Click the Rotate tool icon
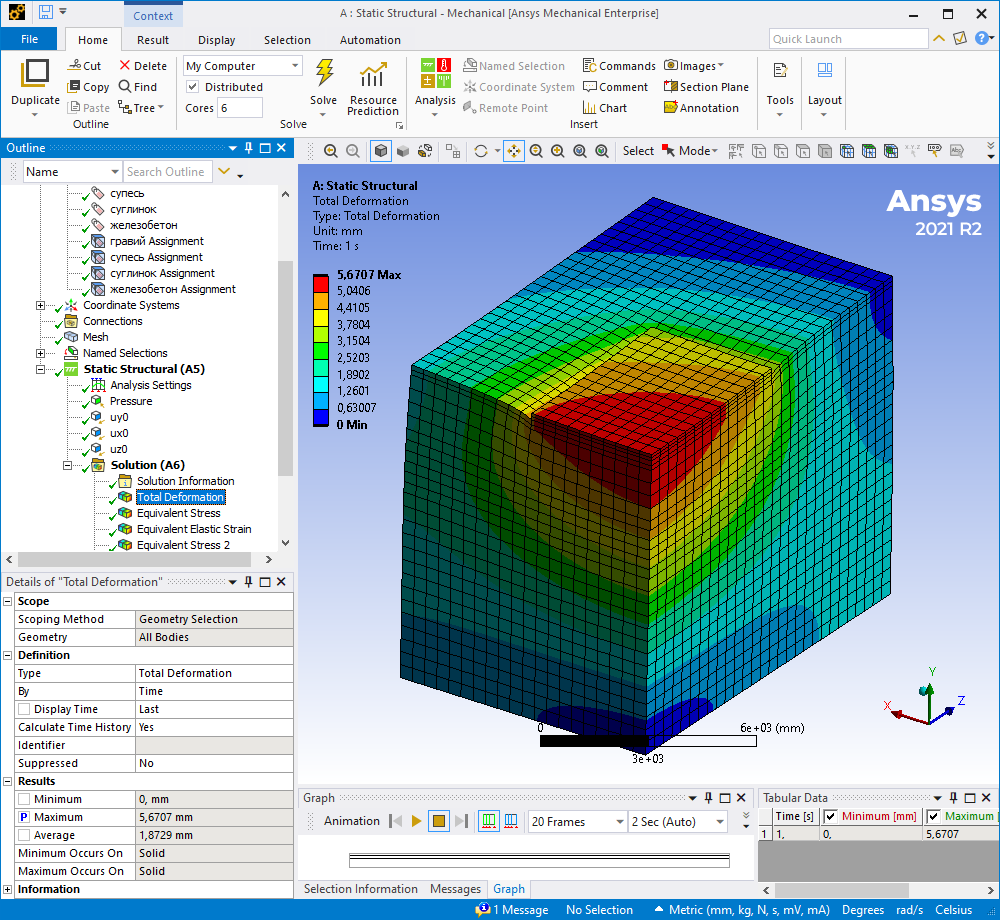1000x920 pixels. [x=481, y=151]
